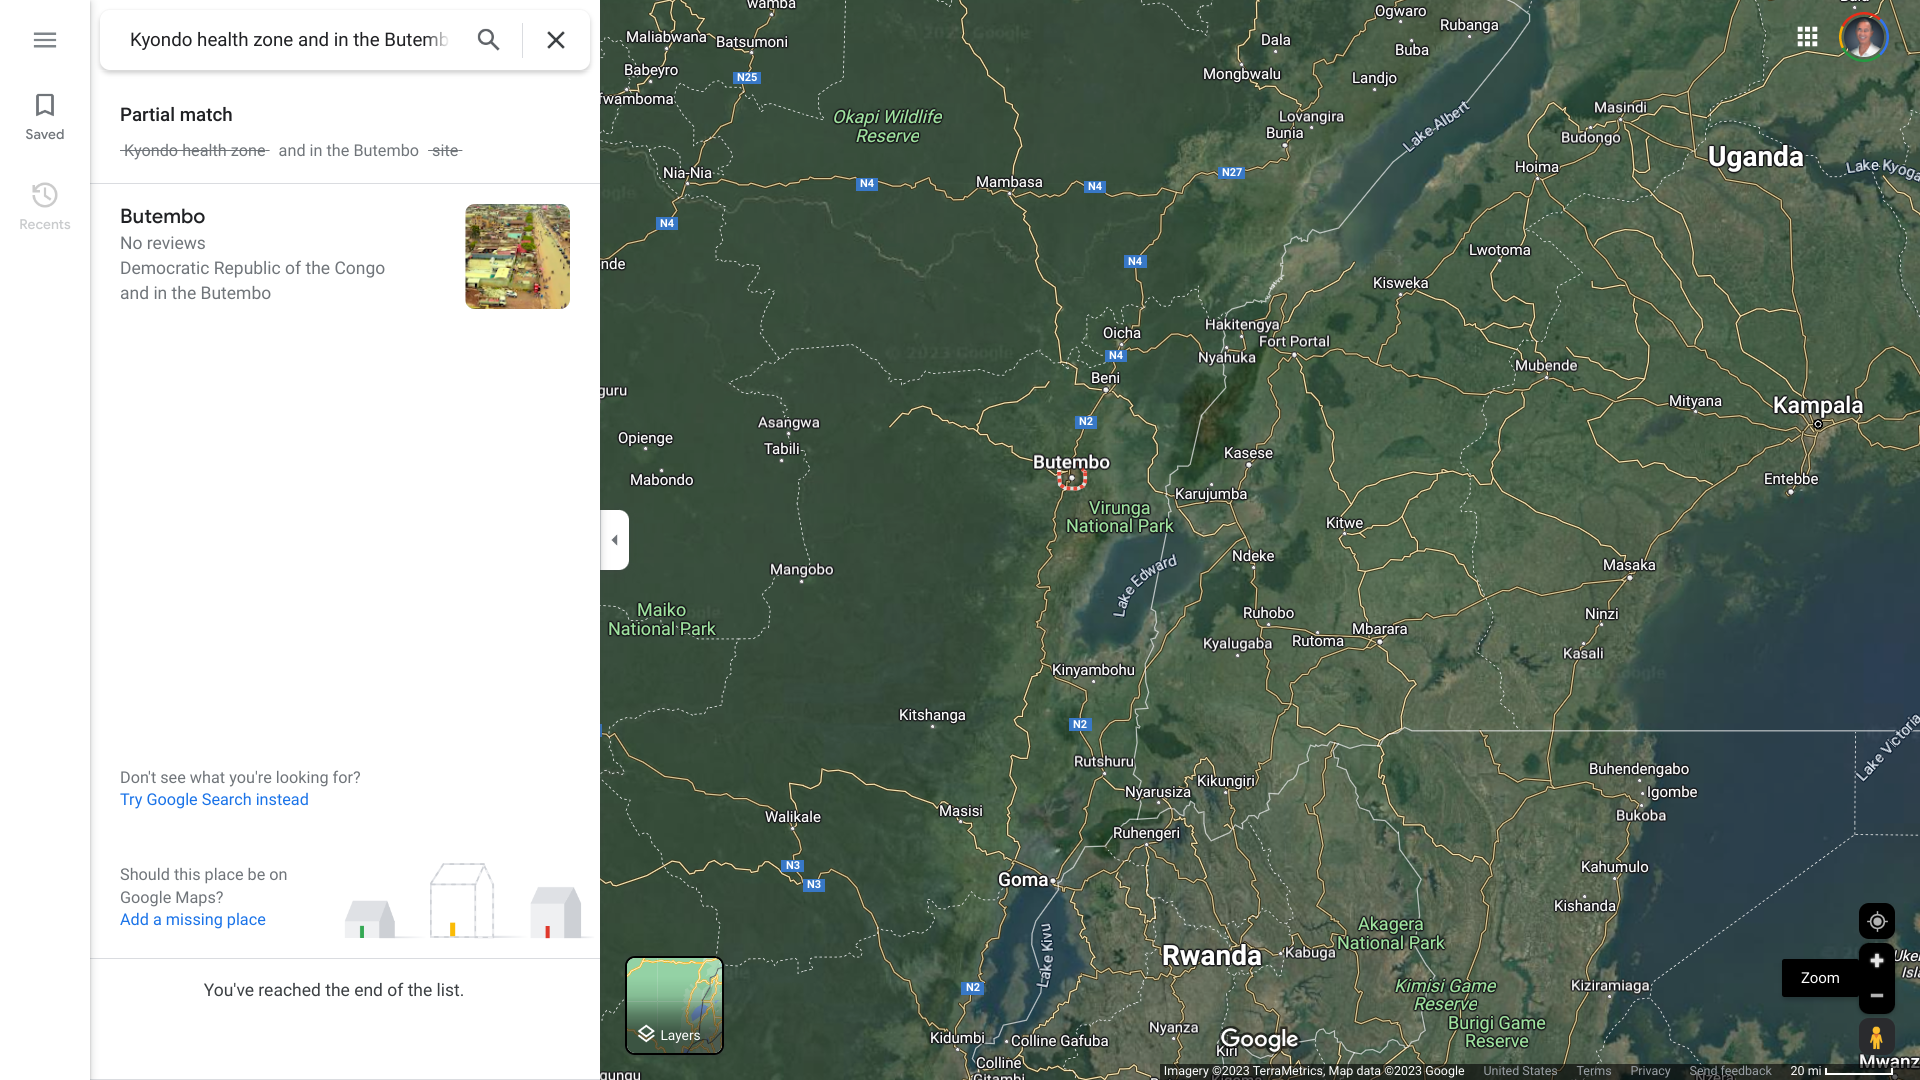Open the hamburger main menu
The width and height of the screenshot is (1920, 1080).
(x=44, y=40)
